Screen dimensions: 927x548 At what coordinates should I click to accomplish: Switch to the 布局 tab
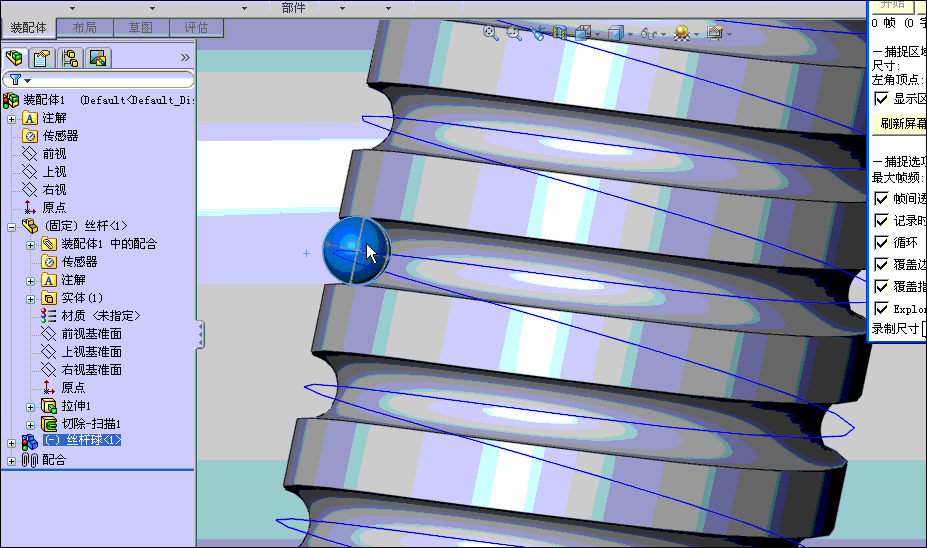coord(85,28)
